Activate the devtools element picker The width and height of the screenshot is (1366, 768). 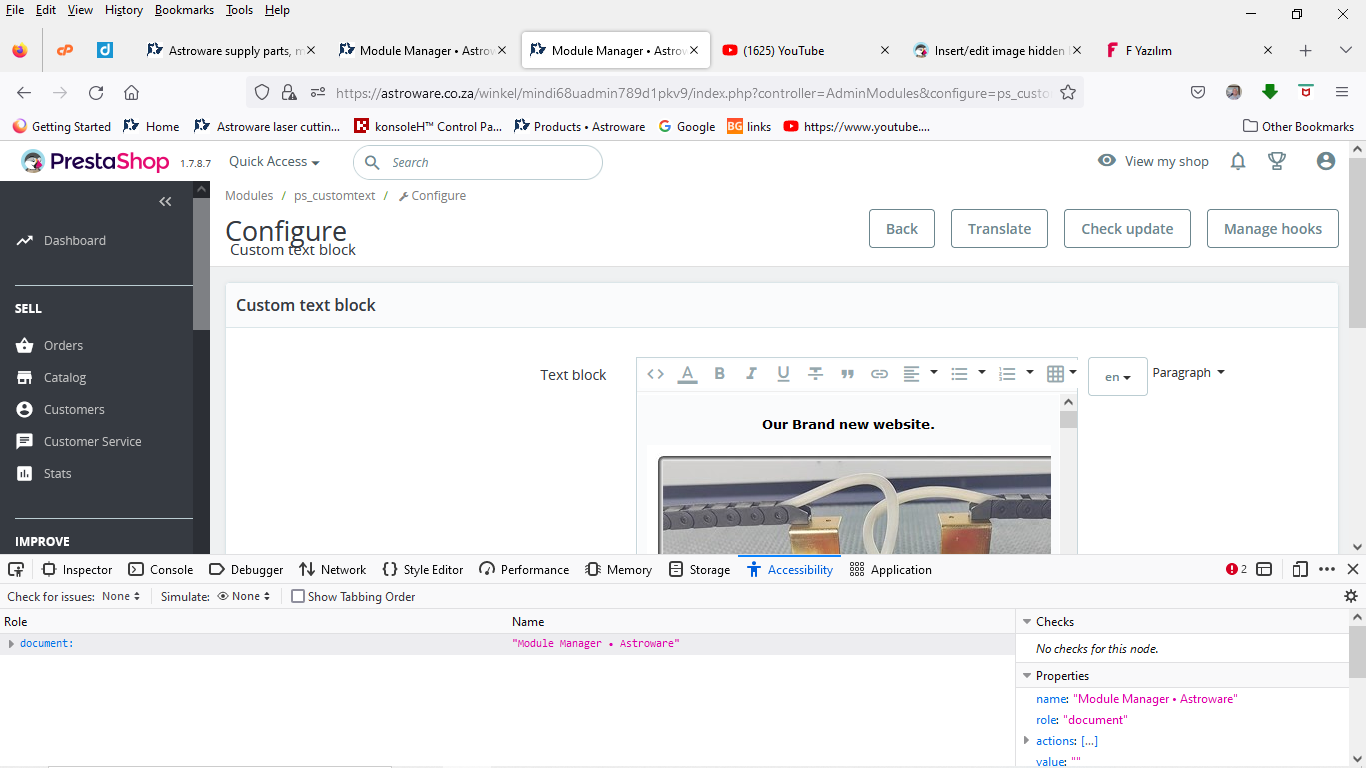[x=16, y=569]
